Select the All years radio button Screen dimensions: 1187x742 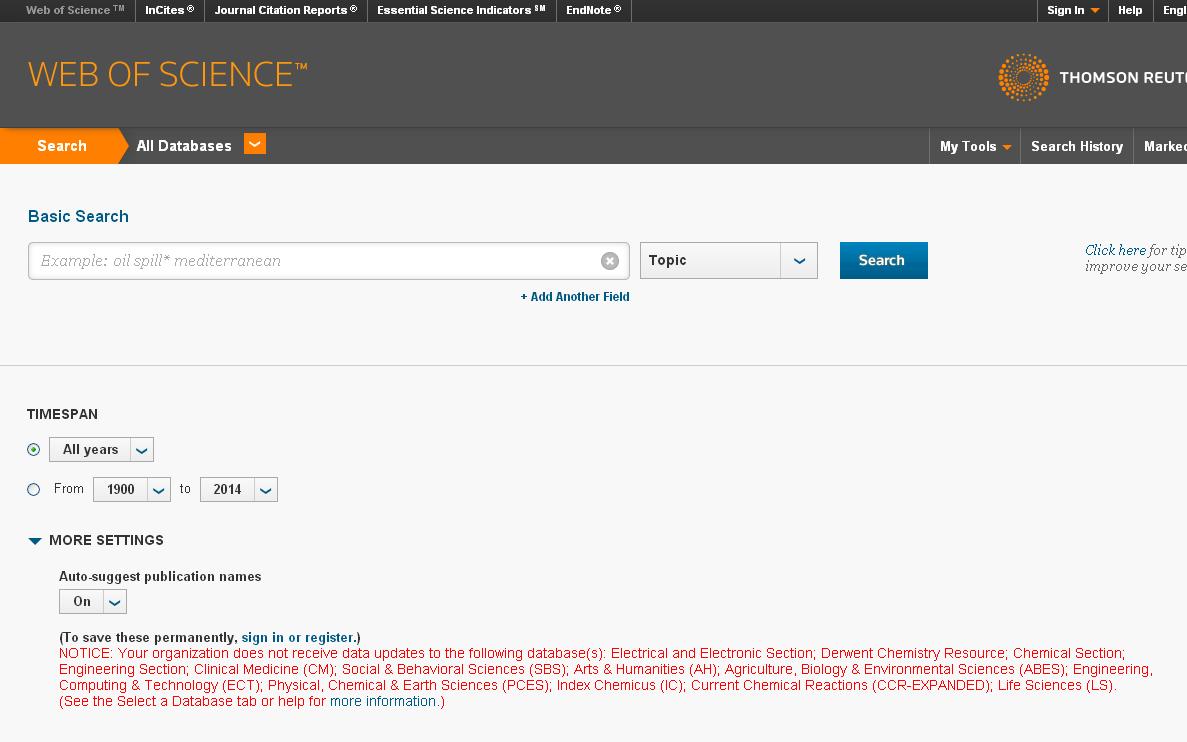click(x=34, y=450)
